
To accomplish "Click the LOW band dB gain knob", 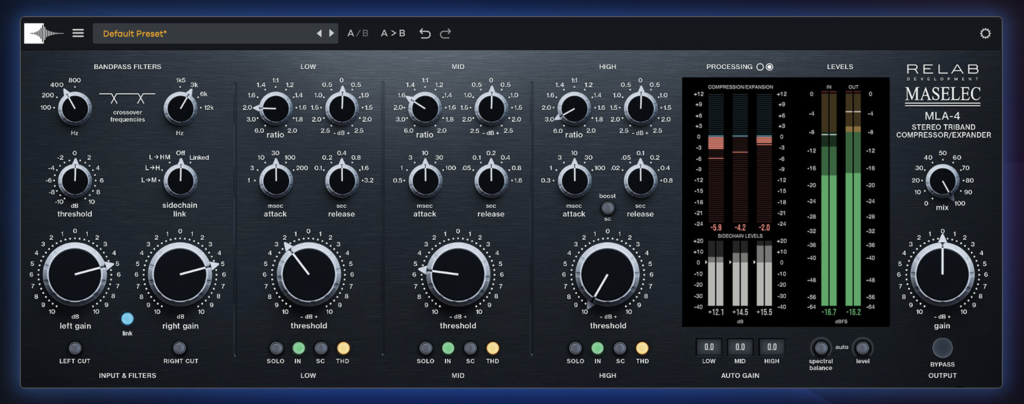I will 342,108.
